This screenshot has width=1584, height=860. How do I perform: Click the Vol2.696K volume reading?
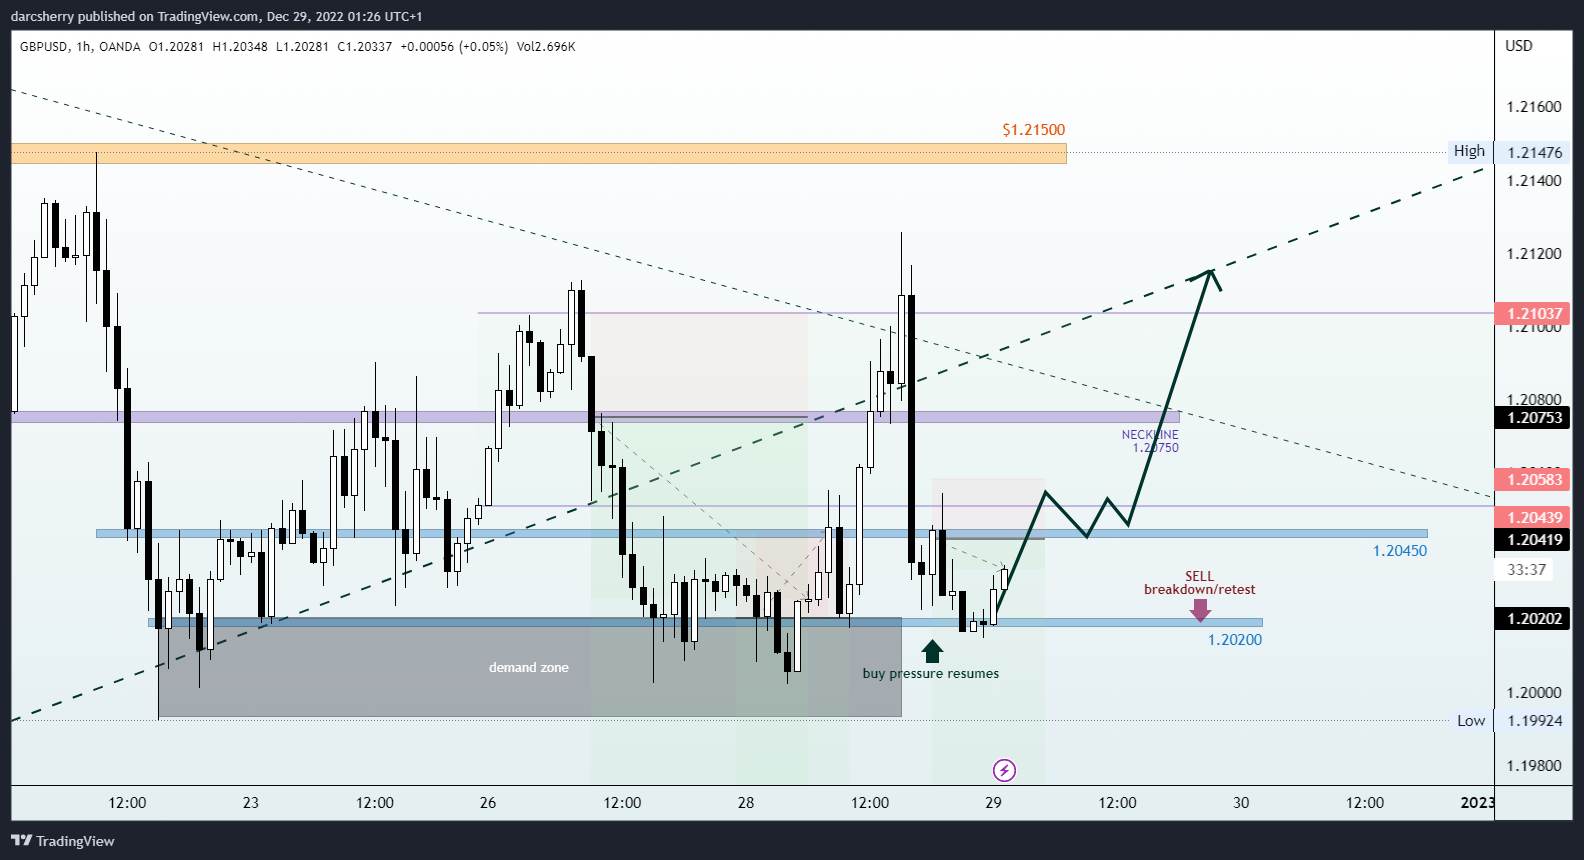coord(546,47)
